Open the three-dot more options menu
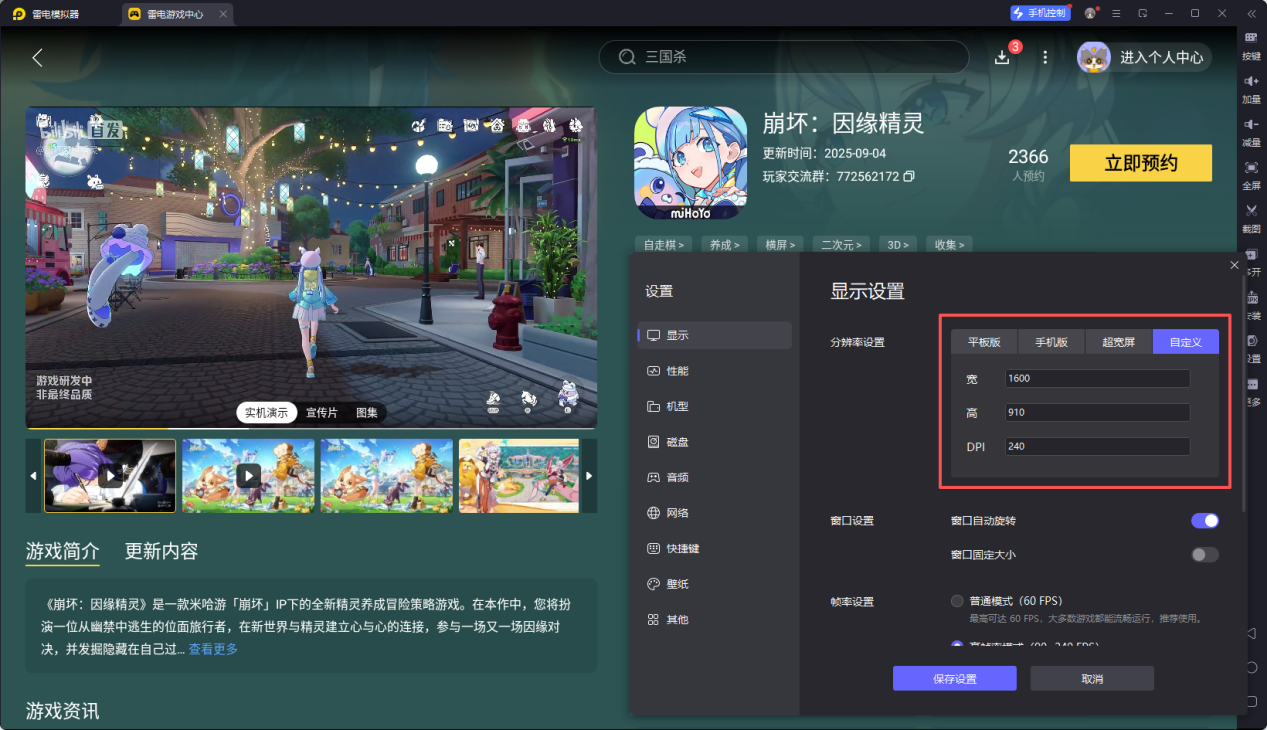 [x=1045, y=57]
